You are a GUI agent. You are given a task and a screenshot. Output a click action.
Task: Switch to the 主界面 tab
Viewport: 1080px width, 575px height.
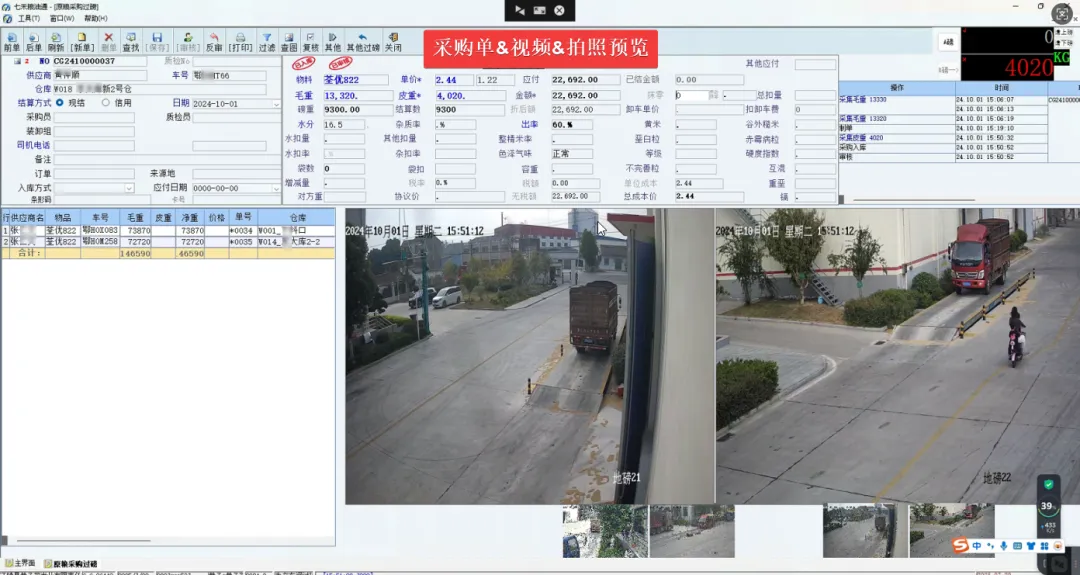(x=20, y=563)
